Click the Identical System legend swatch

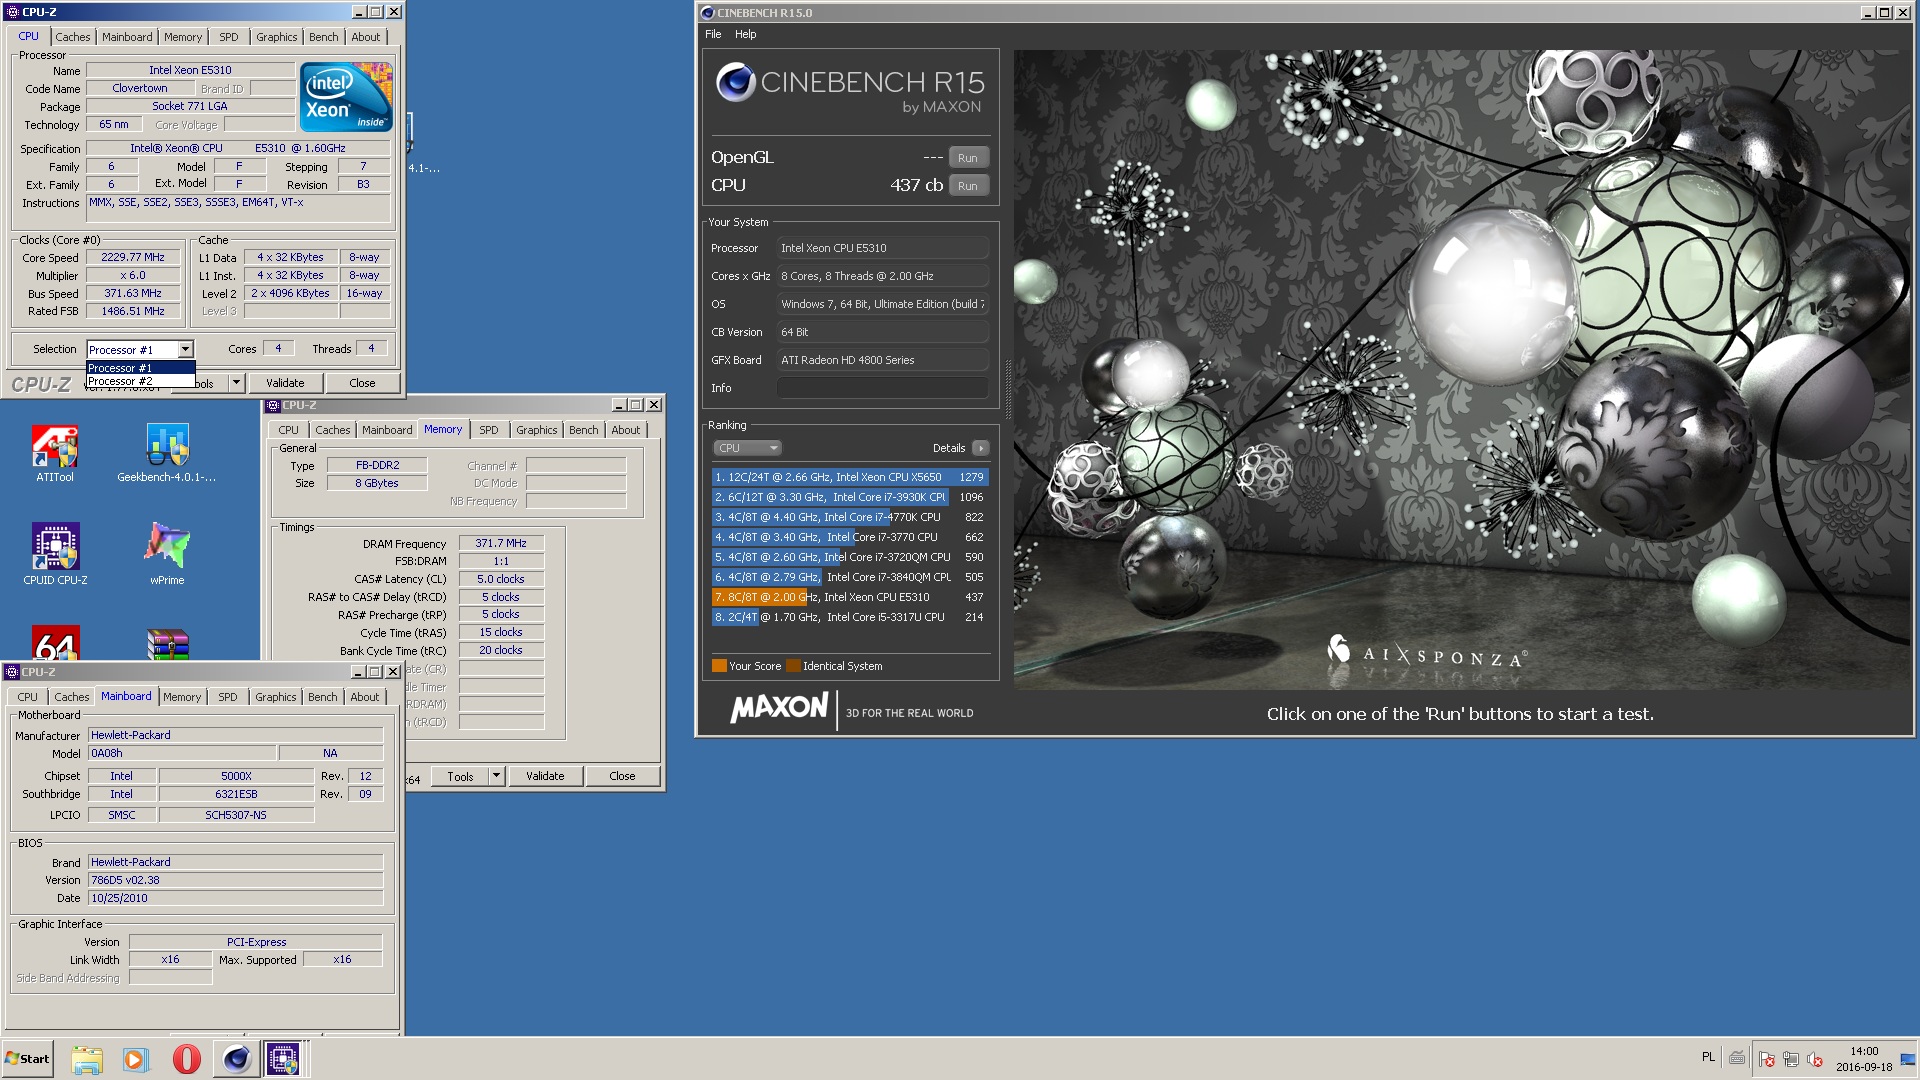coord(793,666)
